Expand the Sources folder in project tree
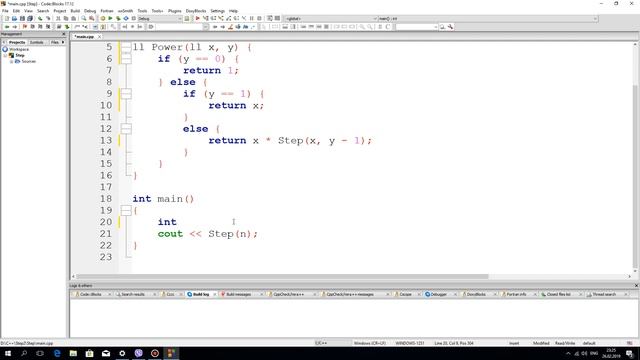Image resolution: width=640 pixels, height=360 pixels. (12, 61)
